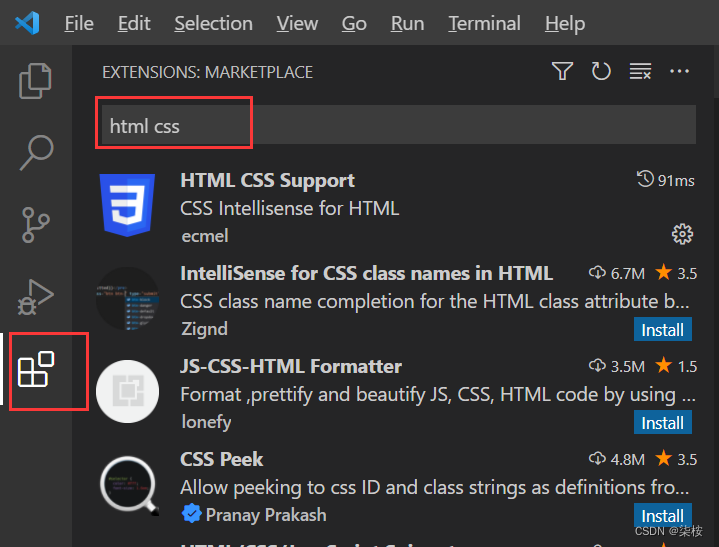Click description CSS Intellisense for HTML
Image resolution: width=719 pixels, height=547 pixels.
click(289, 209)
